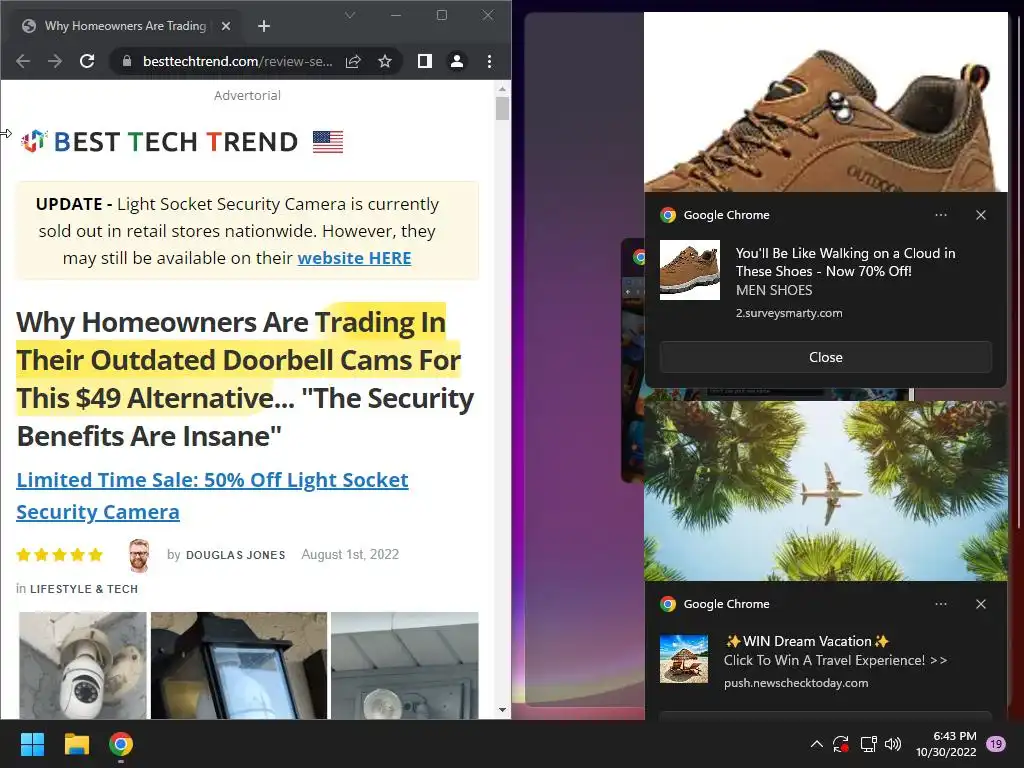1024x768 pixels.
Task: Open WIN Dream Vacation notification title
Action: (807, 641)
